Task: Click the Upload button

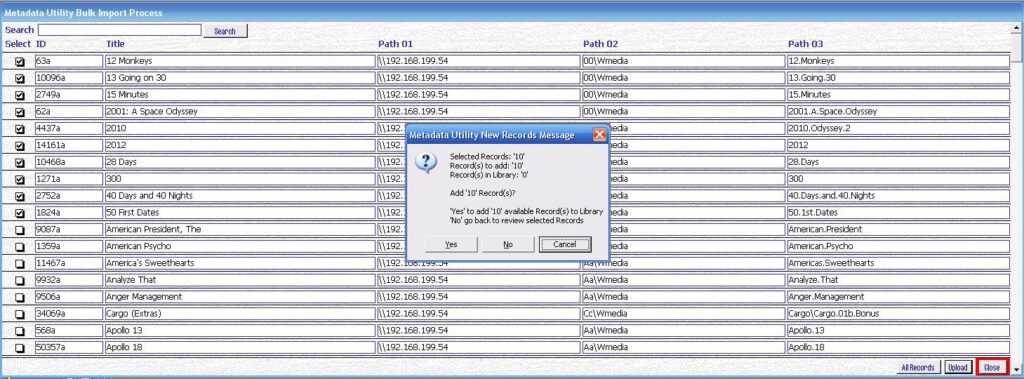Action: (958, 367)
